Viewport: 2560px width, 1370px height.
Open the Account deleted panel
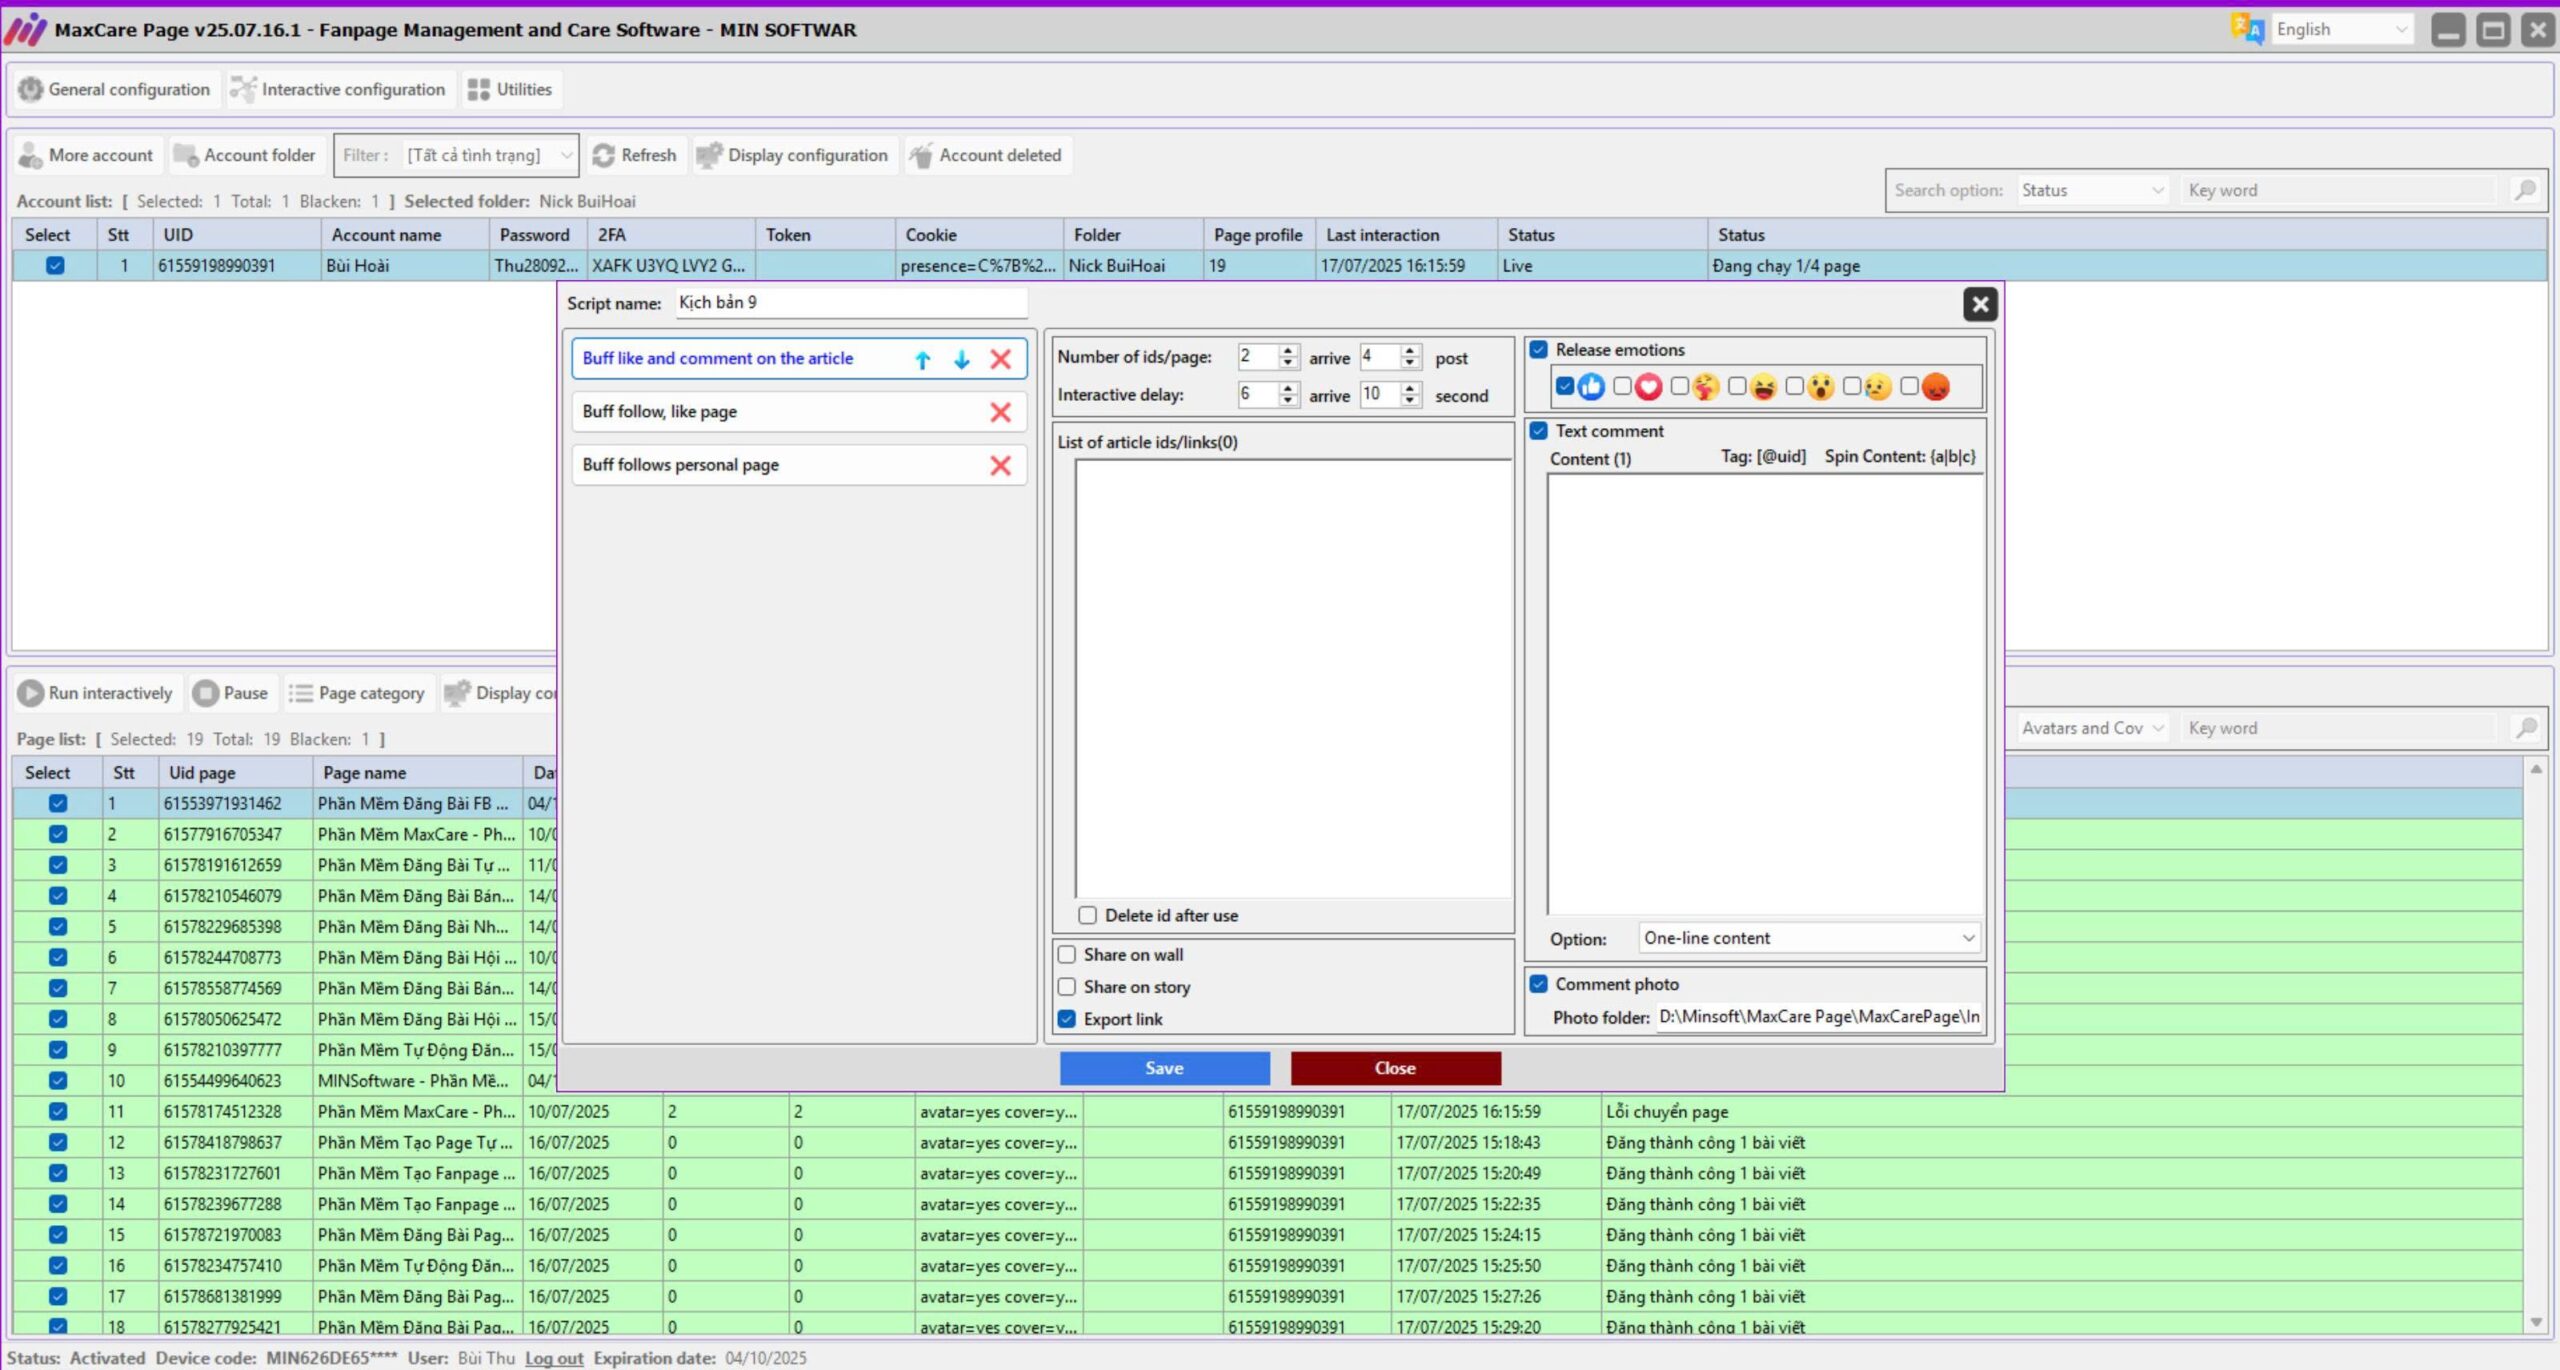988,155
